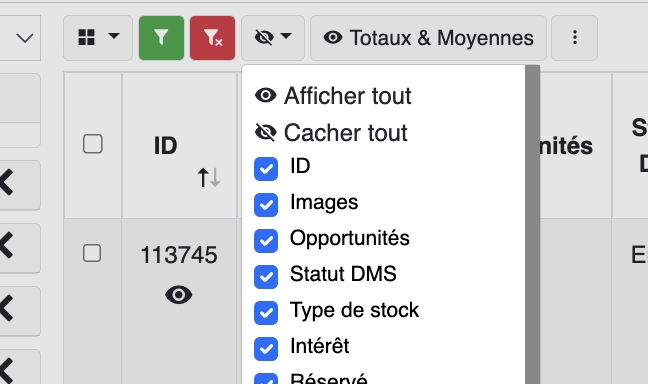Select Afficher tout in the dropdown
This screenshot has width=648, height=384.
click(x=333, y=96)
